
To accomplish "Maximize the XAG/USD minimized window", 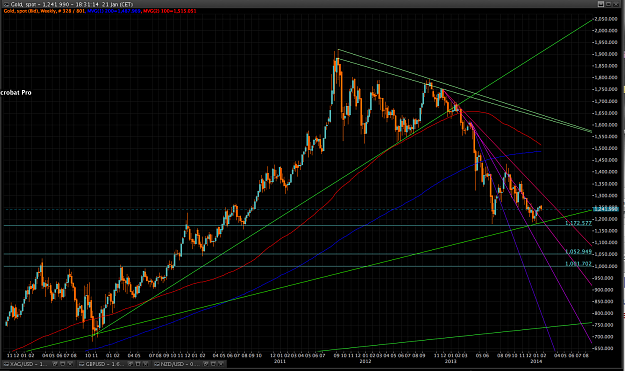I will coord(62,364).
